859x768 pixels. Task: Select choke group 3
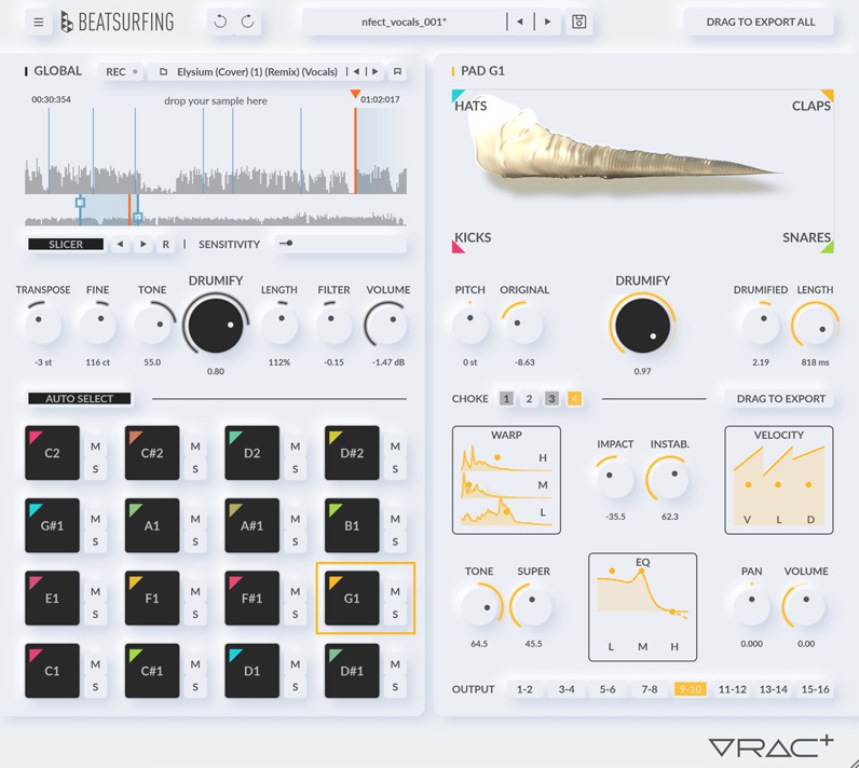coord(552,399)
